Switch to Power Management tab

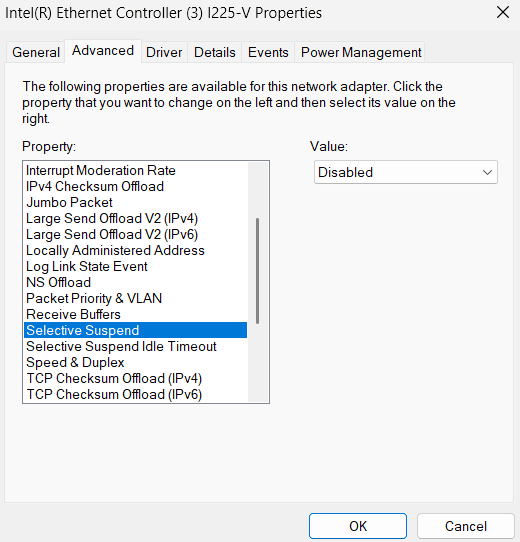click(361, 53)
